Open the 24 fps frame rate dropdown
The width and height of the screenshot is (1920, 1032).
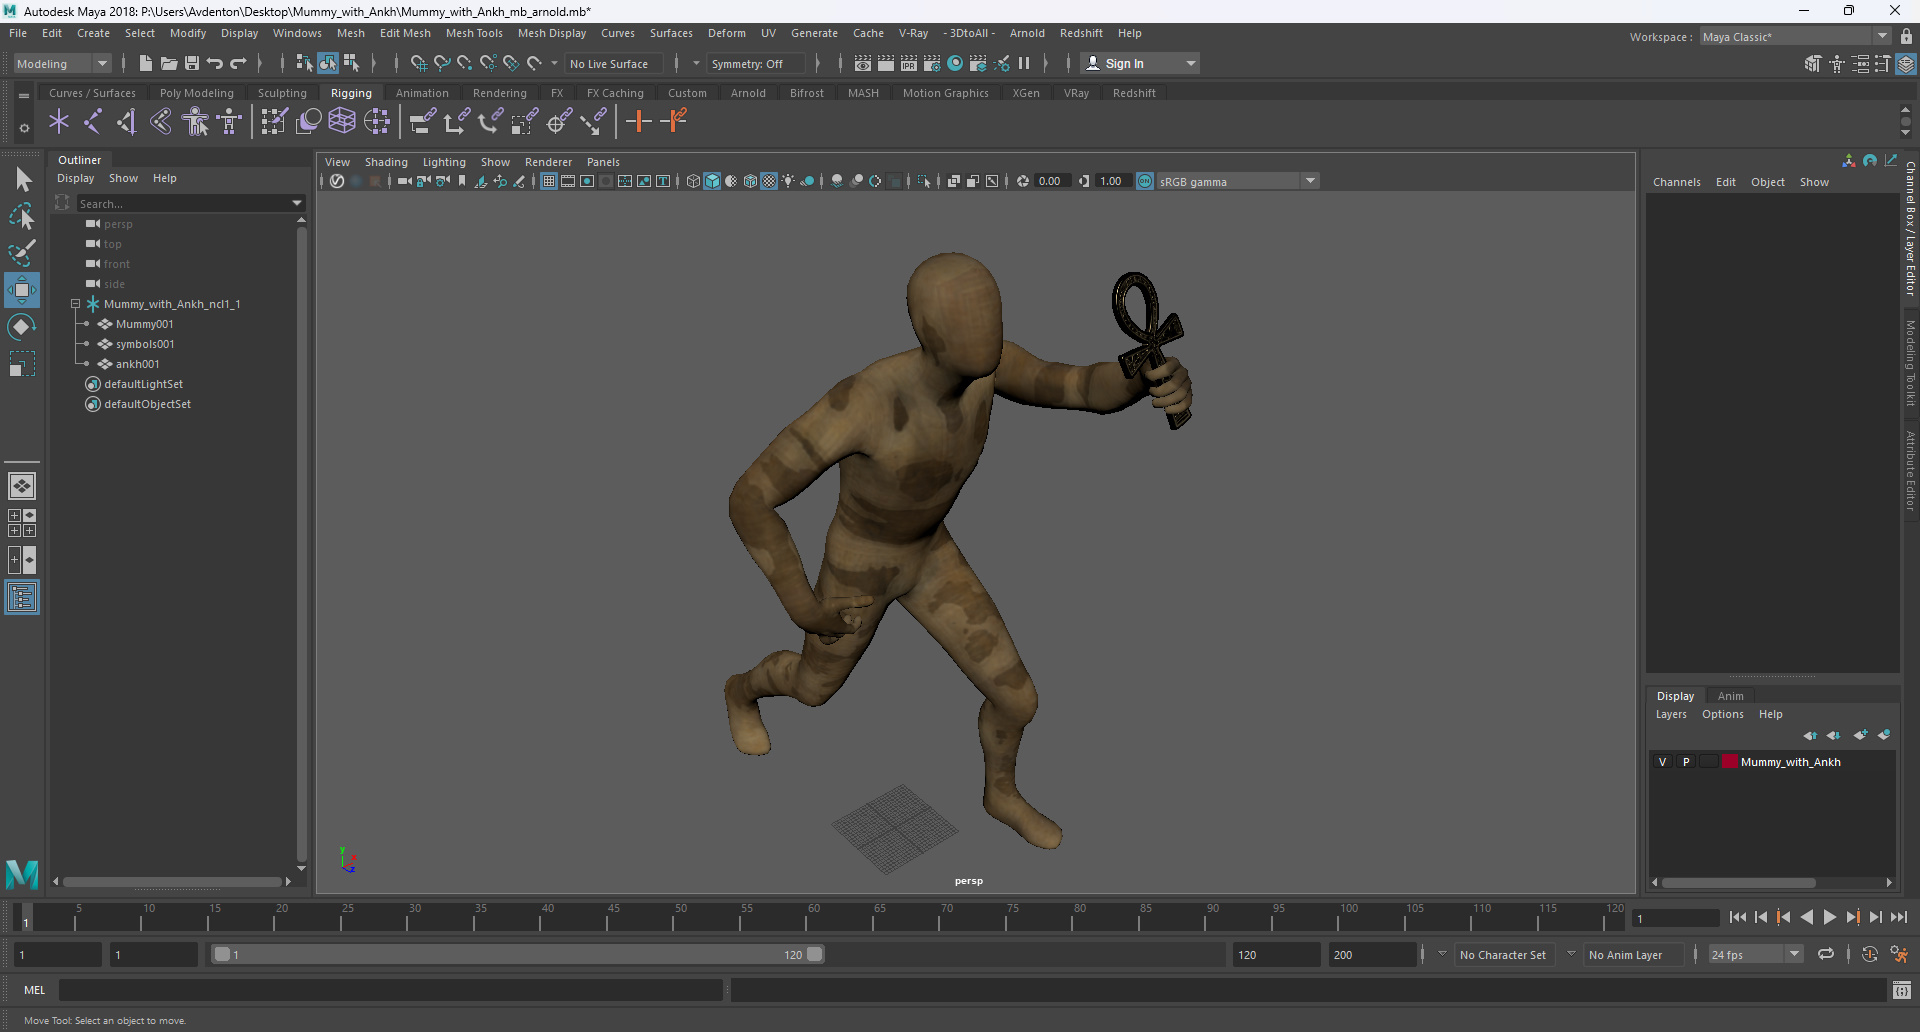[1795, 954]
